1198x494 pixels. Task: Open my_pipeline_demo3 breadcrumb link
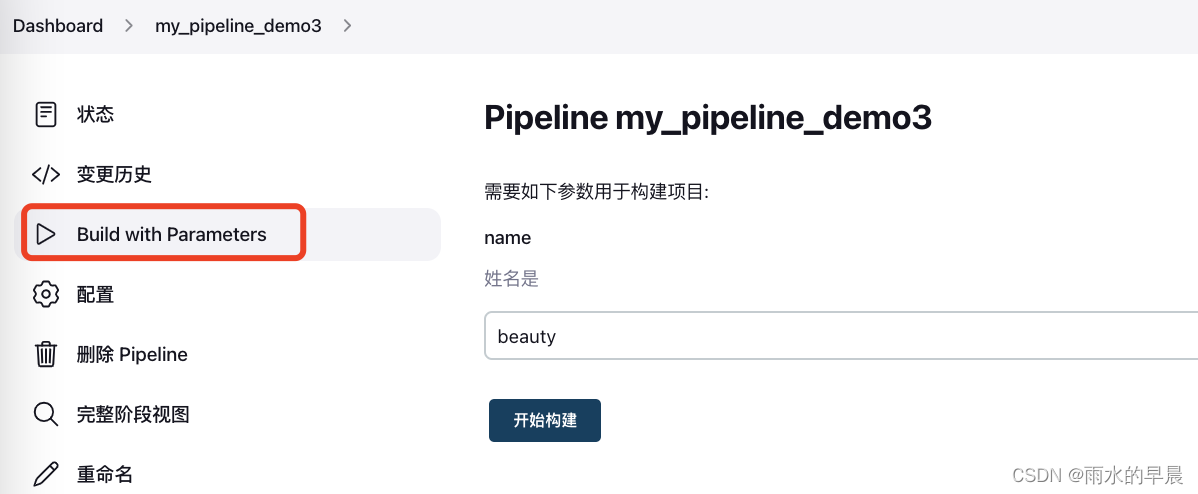coord(238,26)
